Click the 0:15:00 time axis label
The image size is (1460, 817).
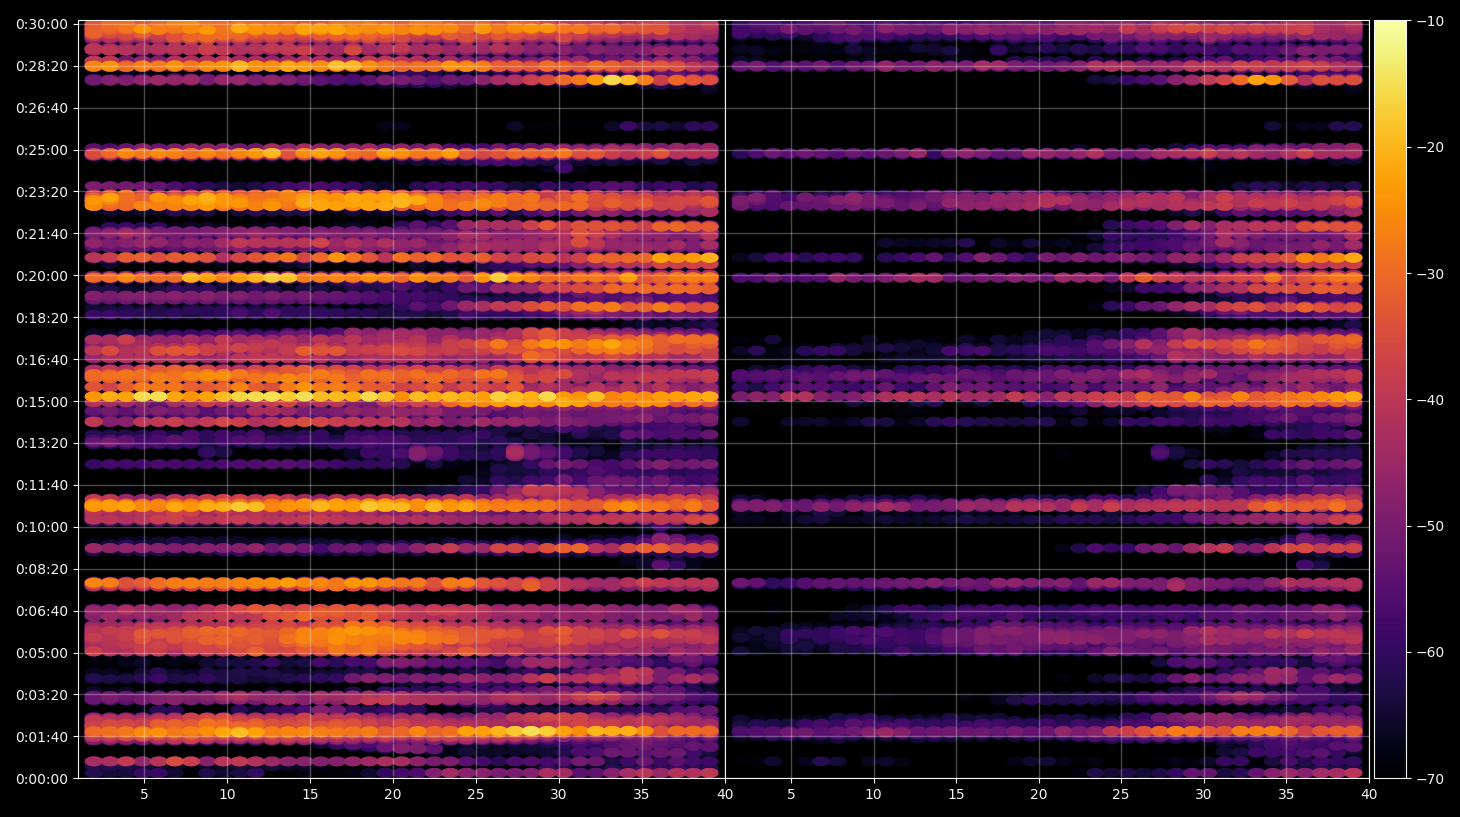click(x=42, y=402)
